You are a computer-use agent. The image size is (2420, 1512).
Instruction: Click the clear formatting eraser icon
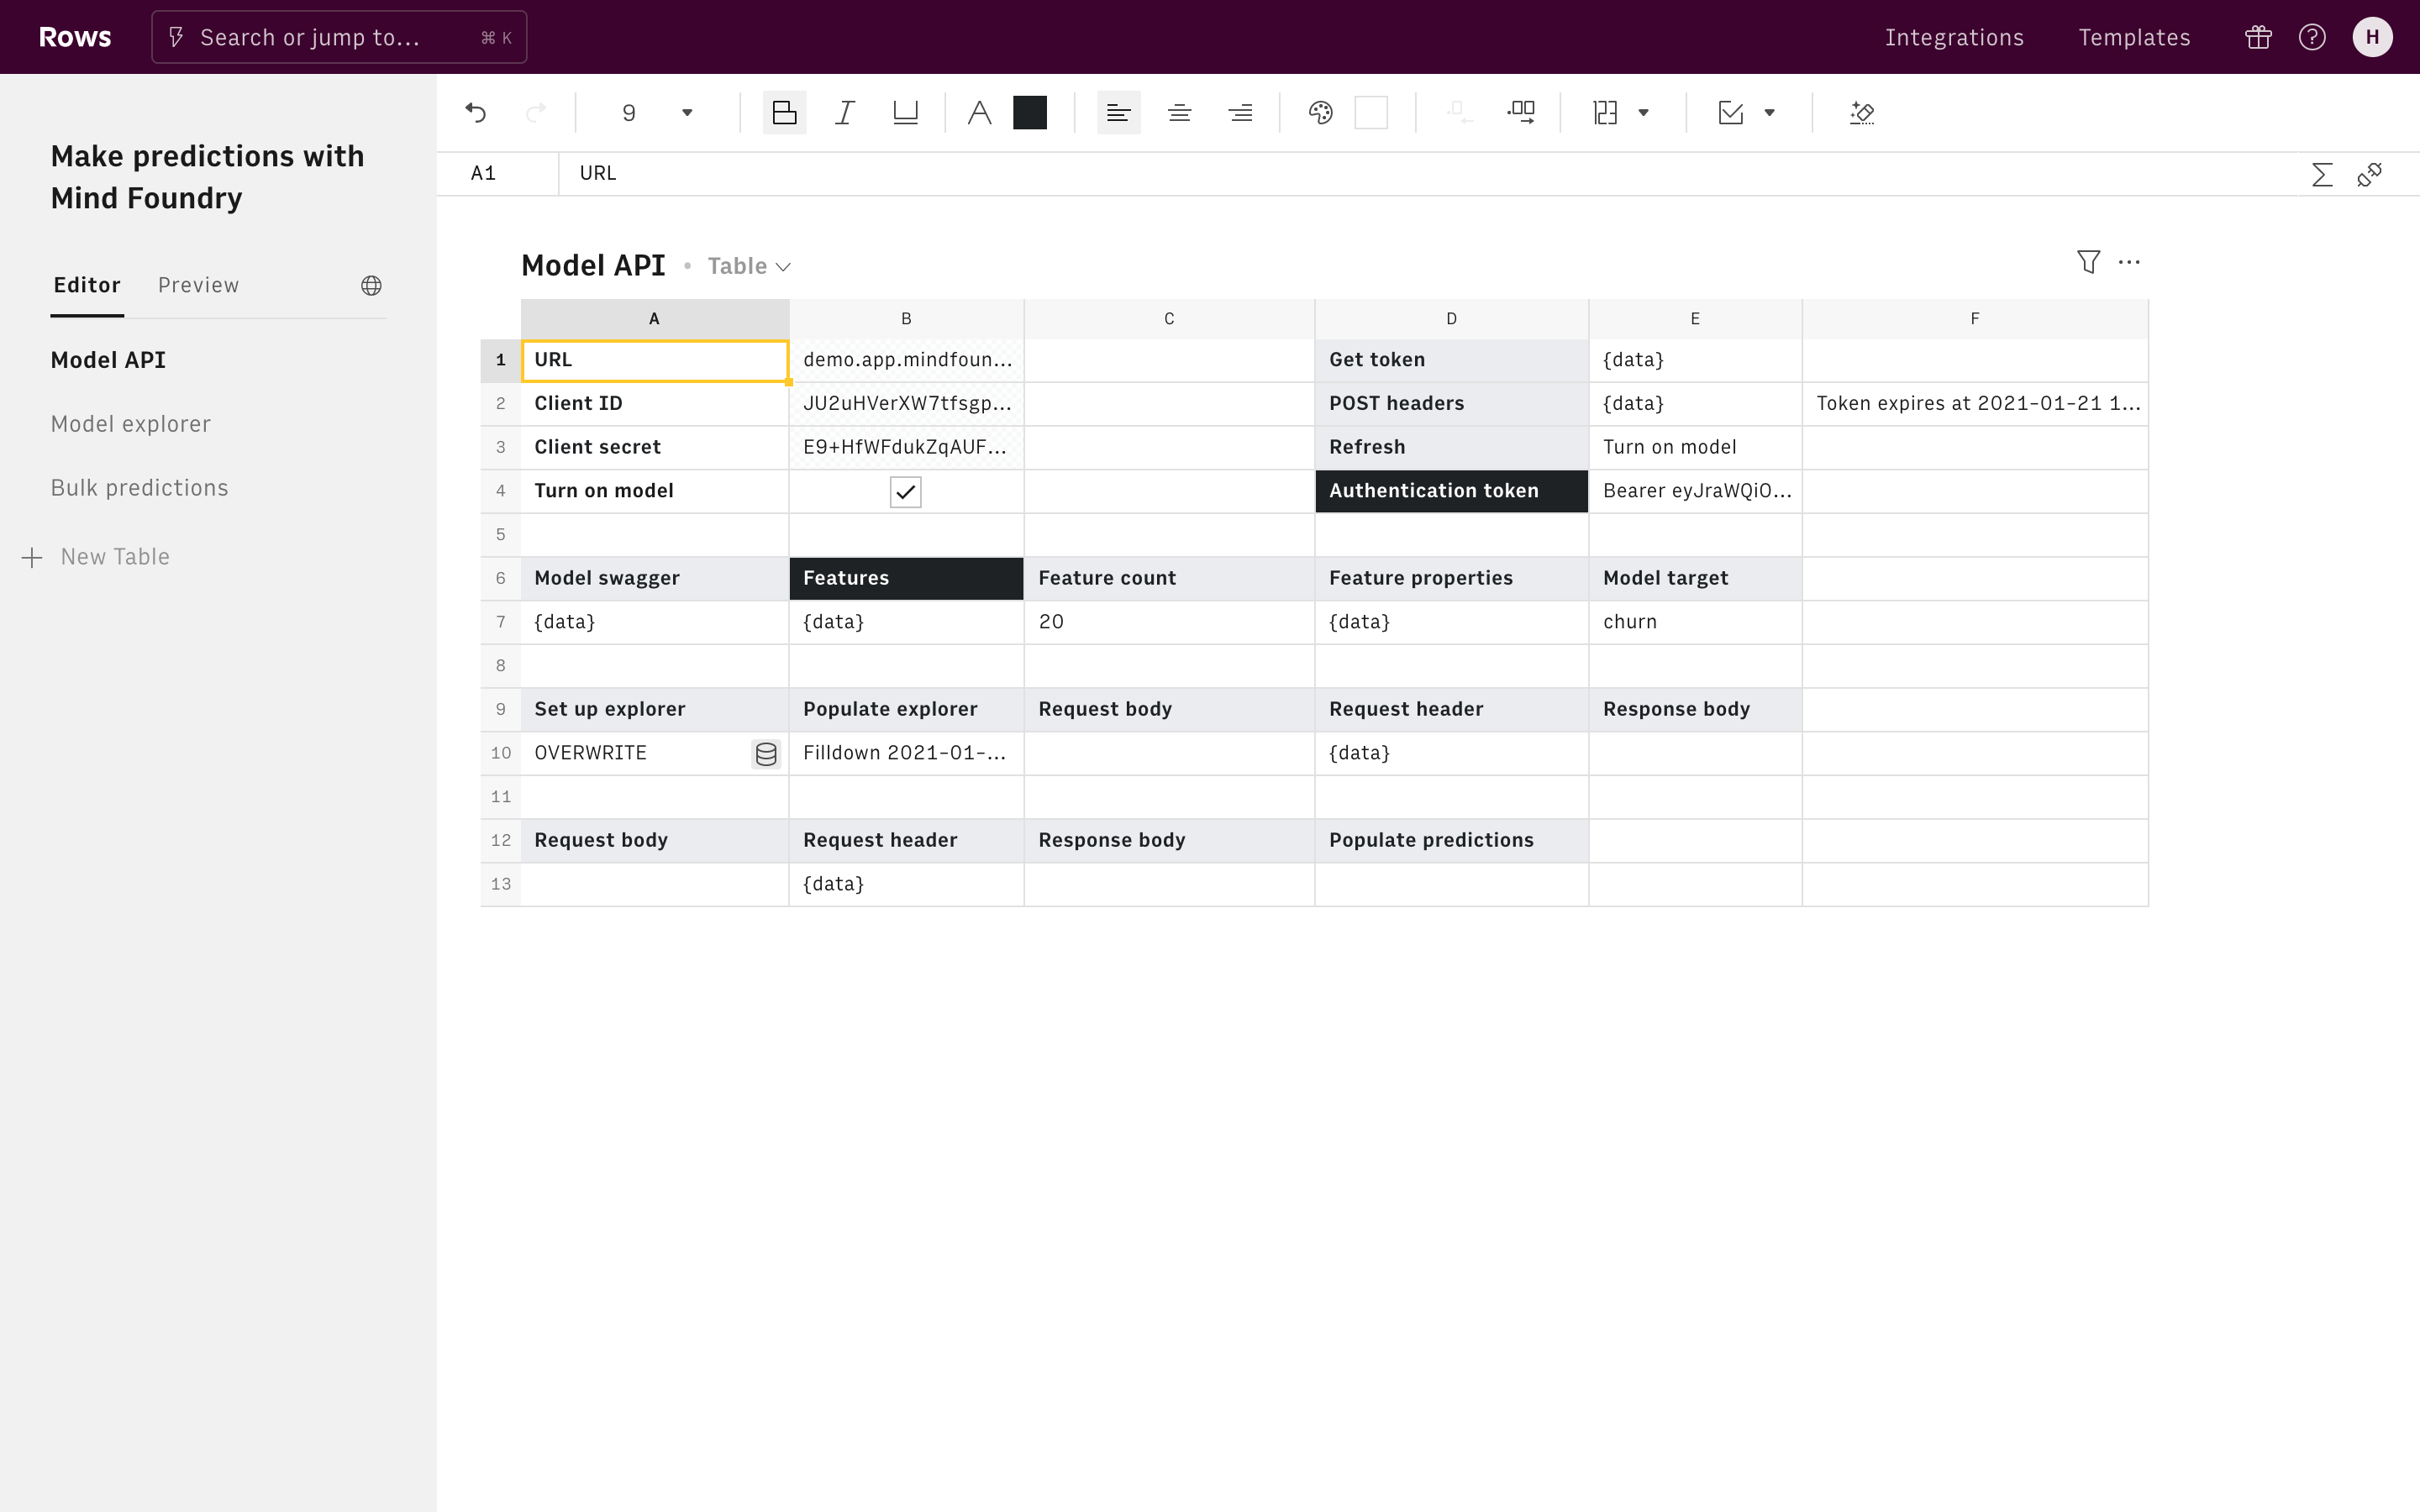point(1861,113)
